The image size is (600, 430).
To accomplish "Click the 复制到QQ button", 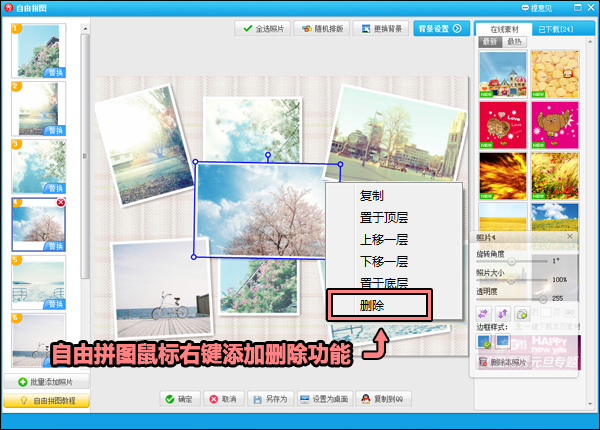I will 383,399.
